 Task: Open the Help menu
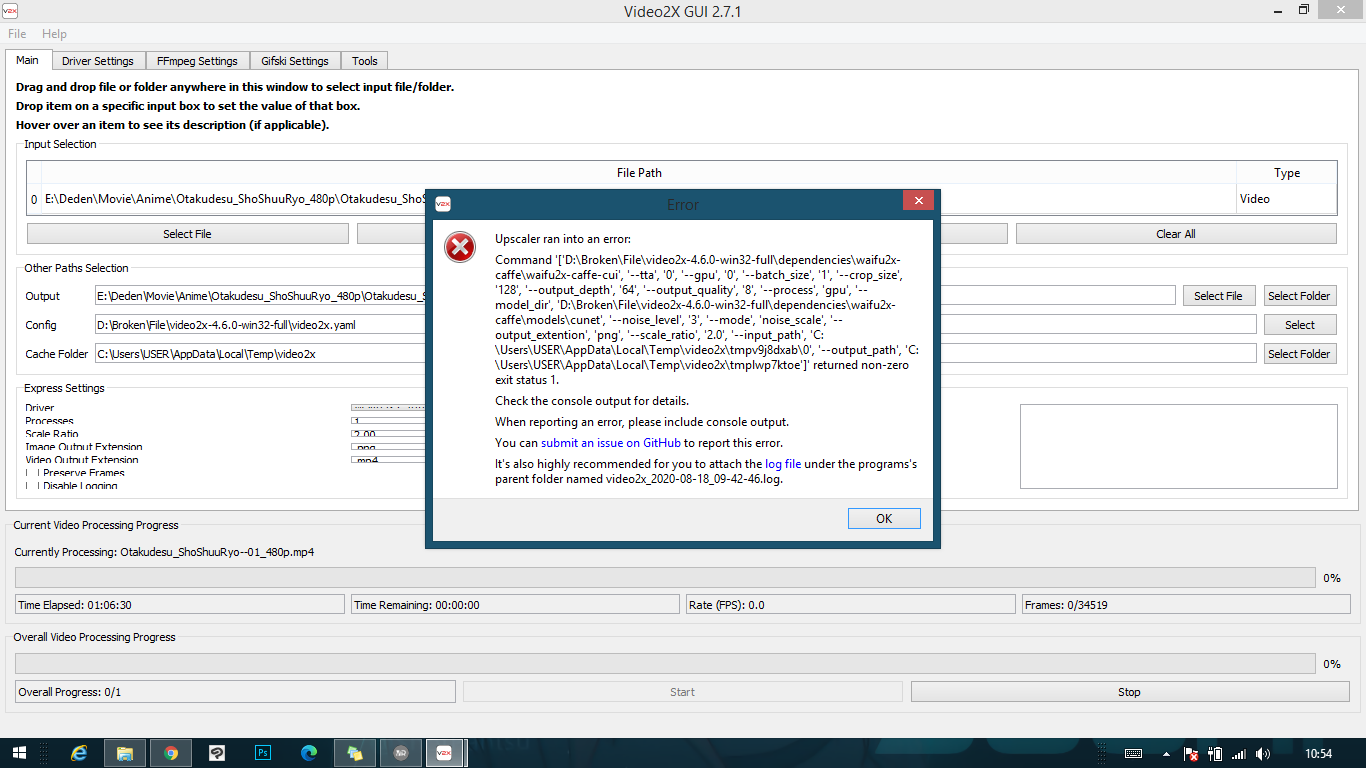click(54, 33)
